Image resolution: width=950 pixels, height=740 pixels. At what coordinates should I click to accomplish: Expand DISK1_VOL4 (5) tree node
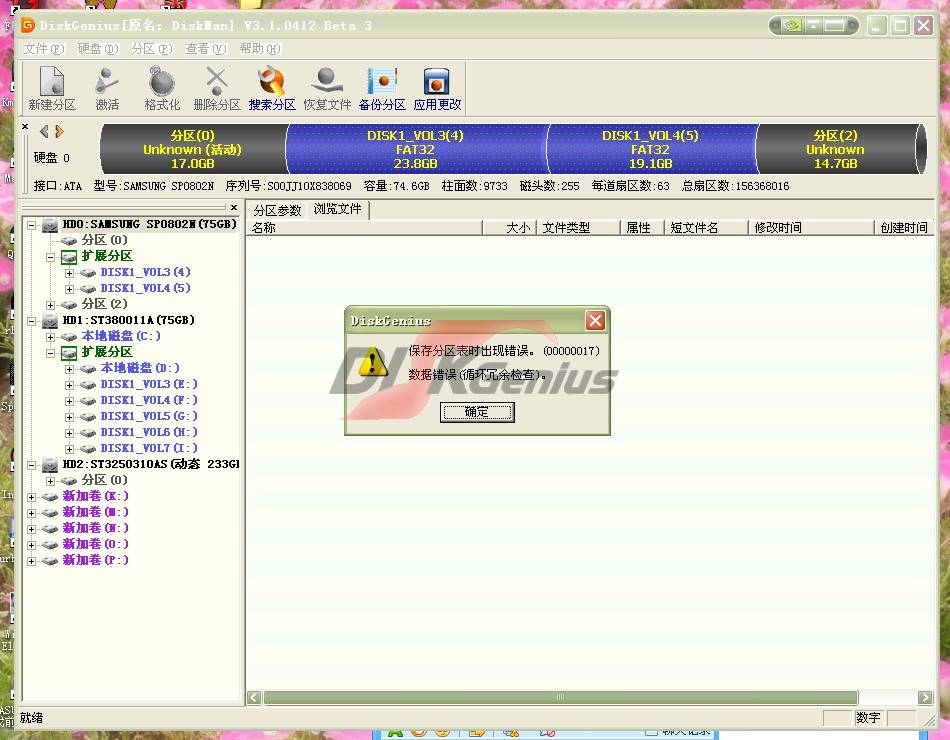[x=70, y=289]
